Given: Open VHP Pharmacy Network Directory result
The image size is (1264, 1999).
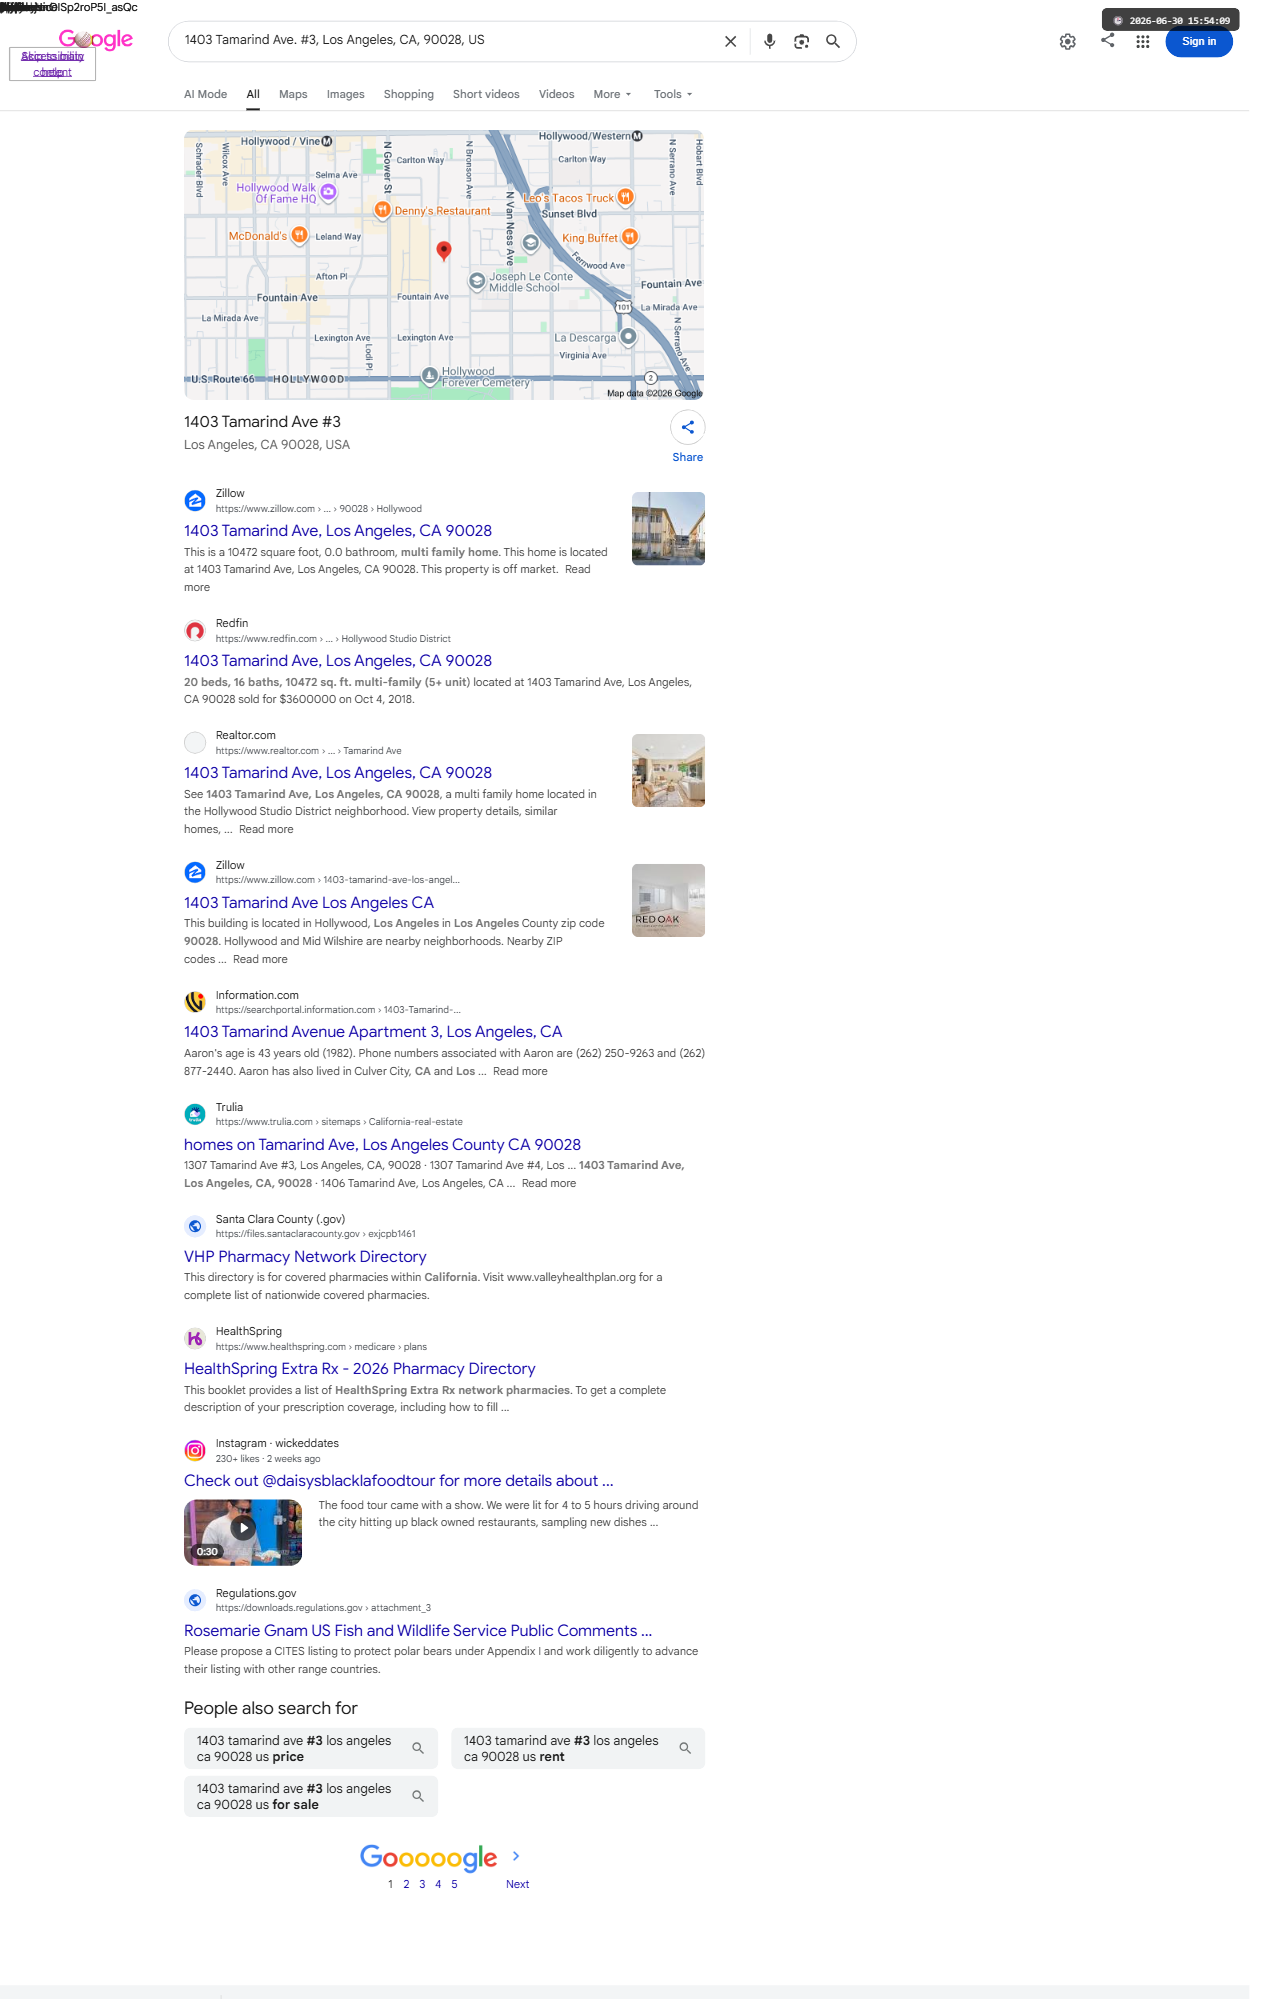Looking at the screenshot, I should [x=305, y=1257].
